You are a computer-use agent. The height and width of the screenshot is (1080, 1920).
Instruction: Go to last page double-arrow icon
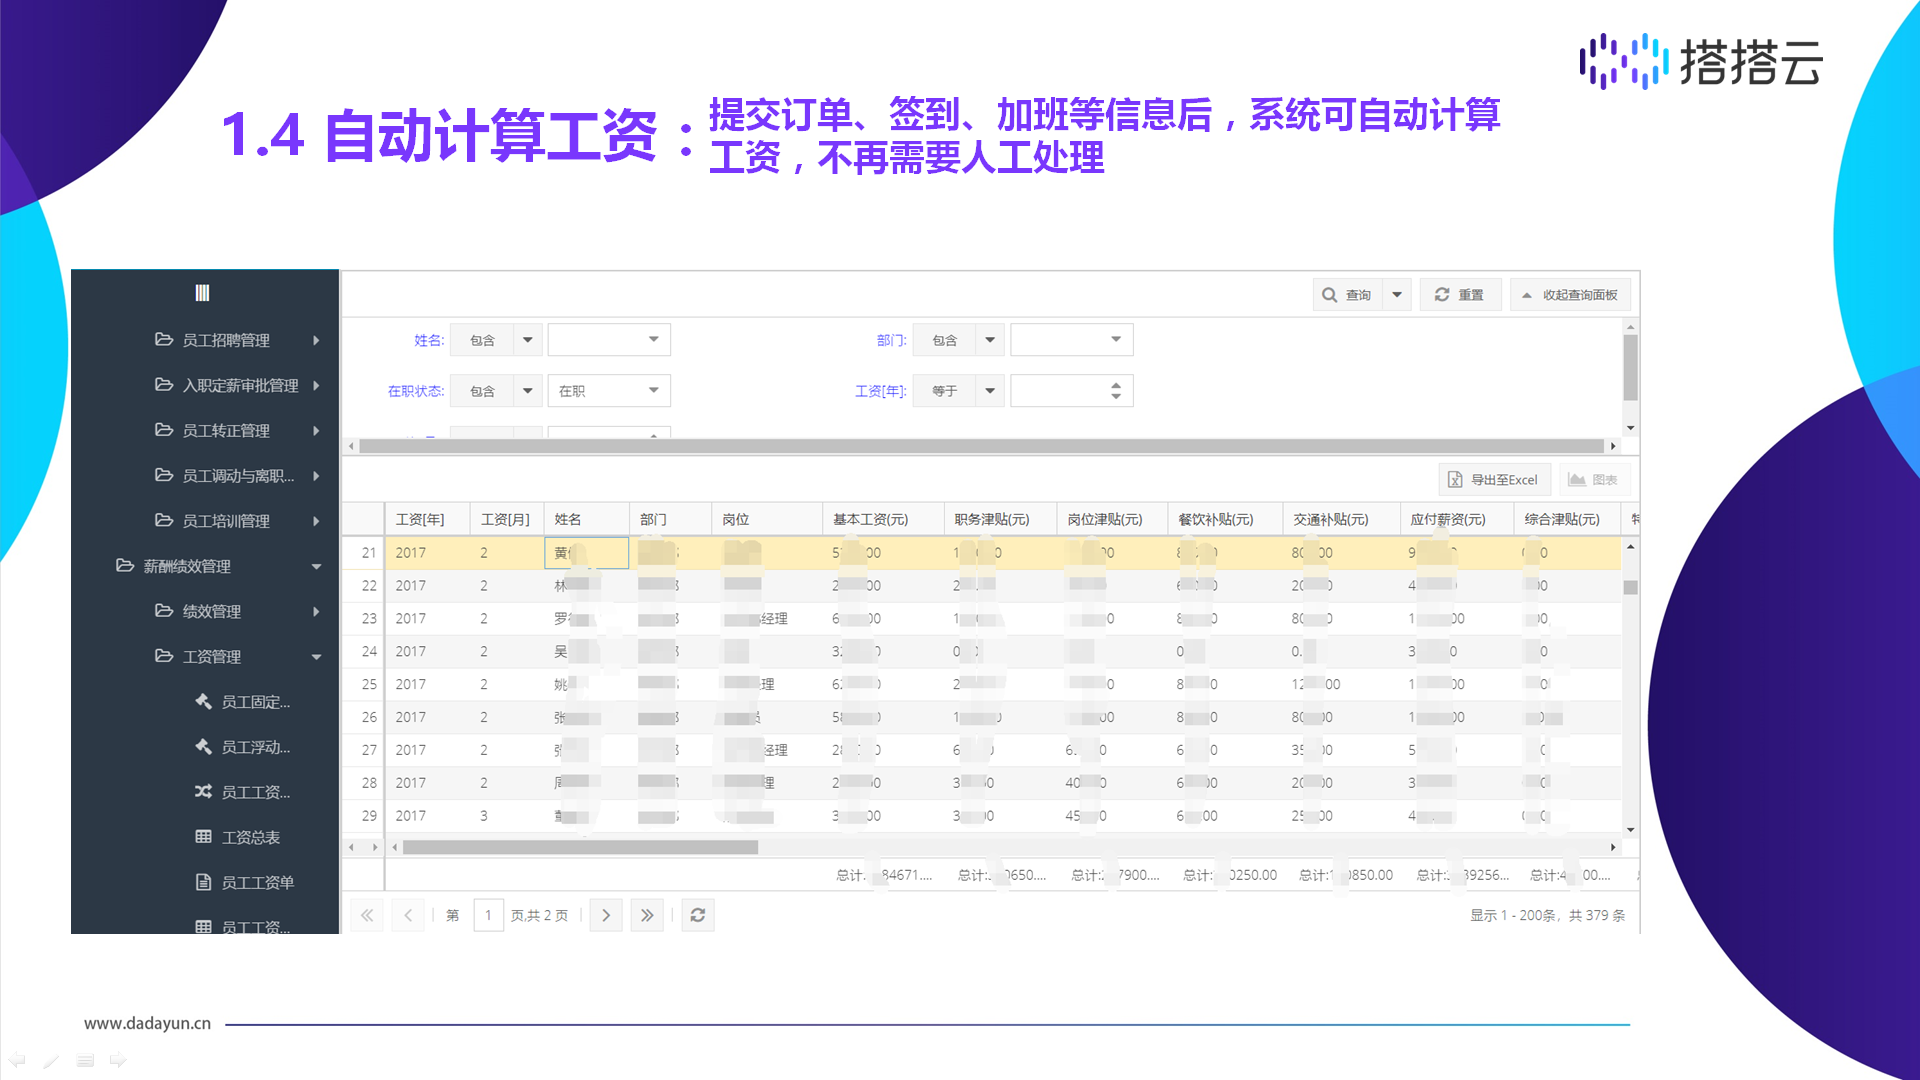[647, 915]
